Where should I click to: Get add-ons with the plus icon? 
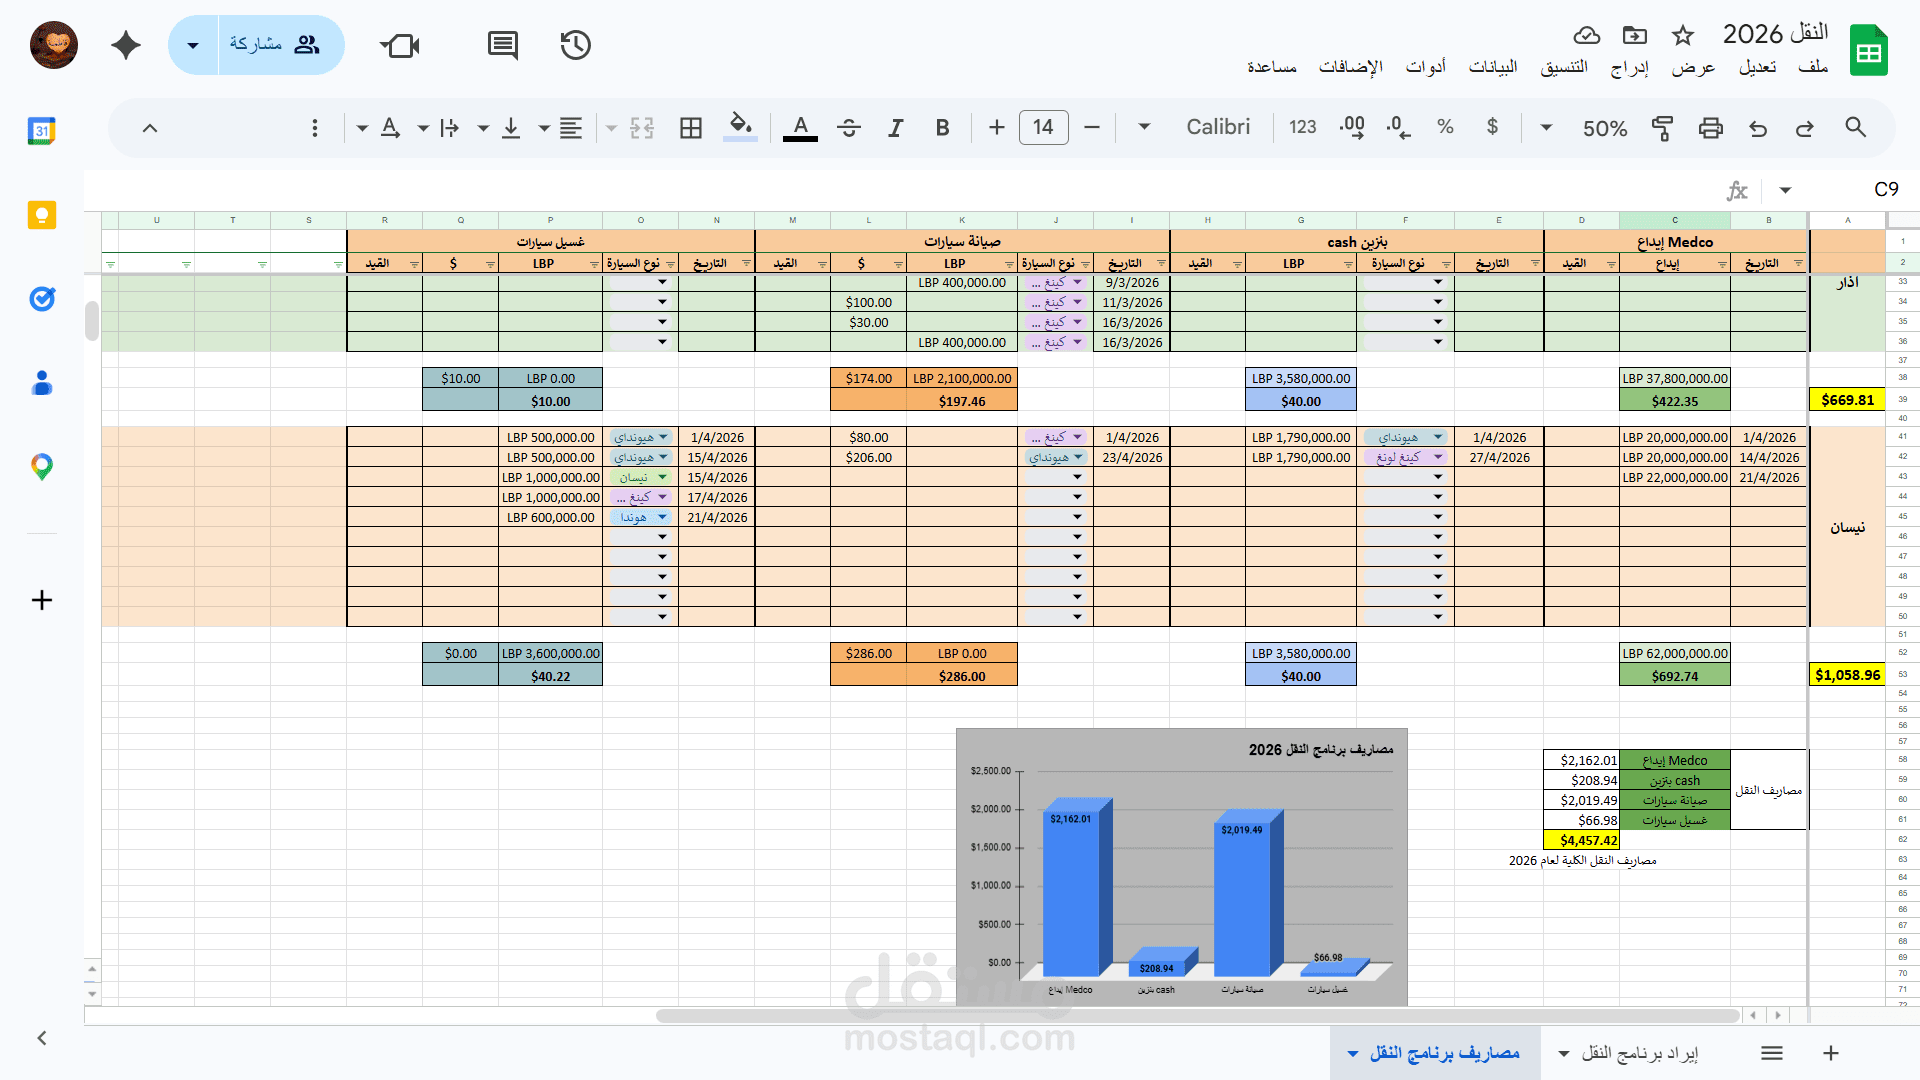42,600
